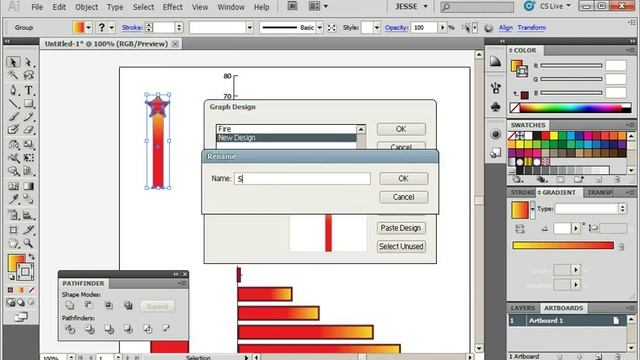640x360 pixels.
Task: Switch to the Stroke panel tab
Action: point(522,192)
